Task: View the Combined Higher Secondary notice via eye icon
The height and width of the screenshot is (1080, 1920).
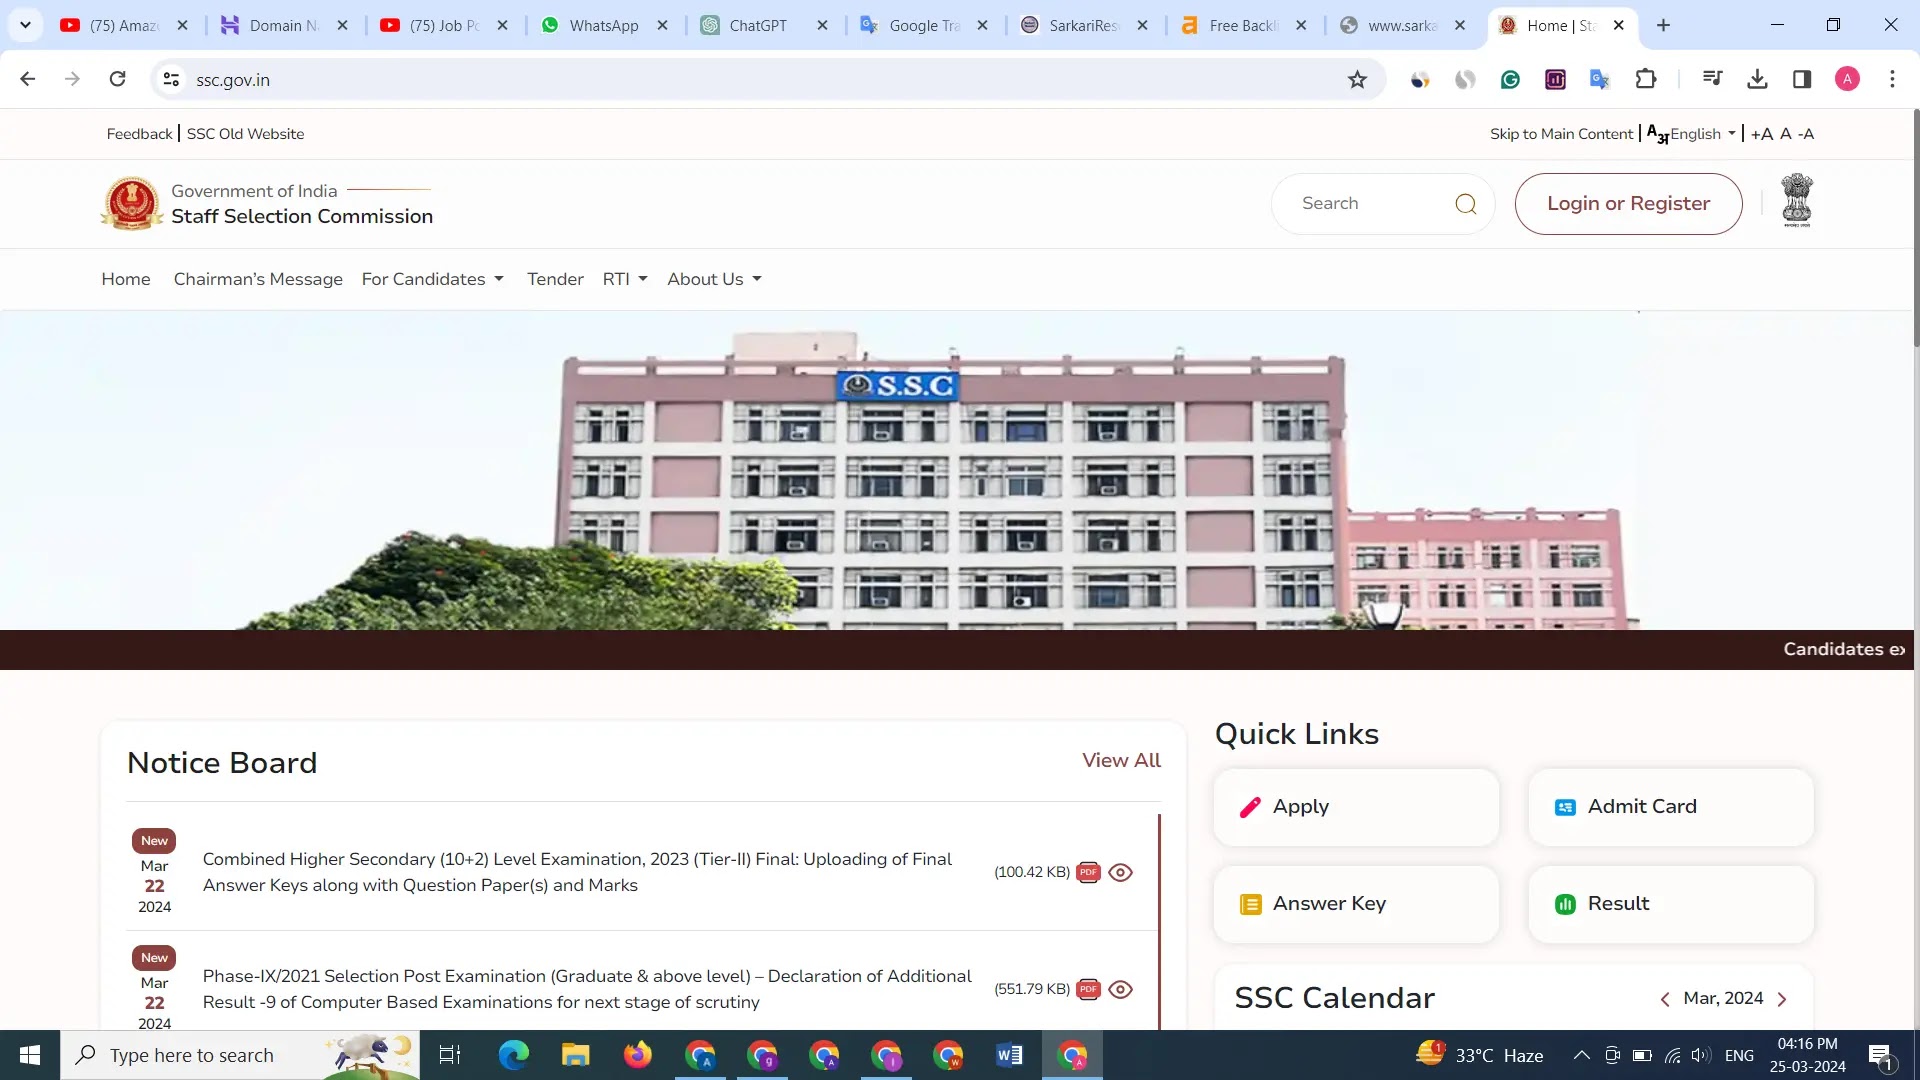Action: [1121, 872]
